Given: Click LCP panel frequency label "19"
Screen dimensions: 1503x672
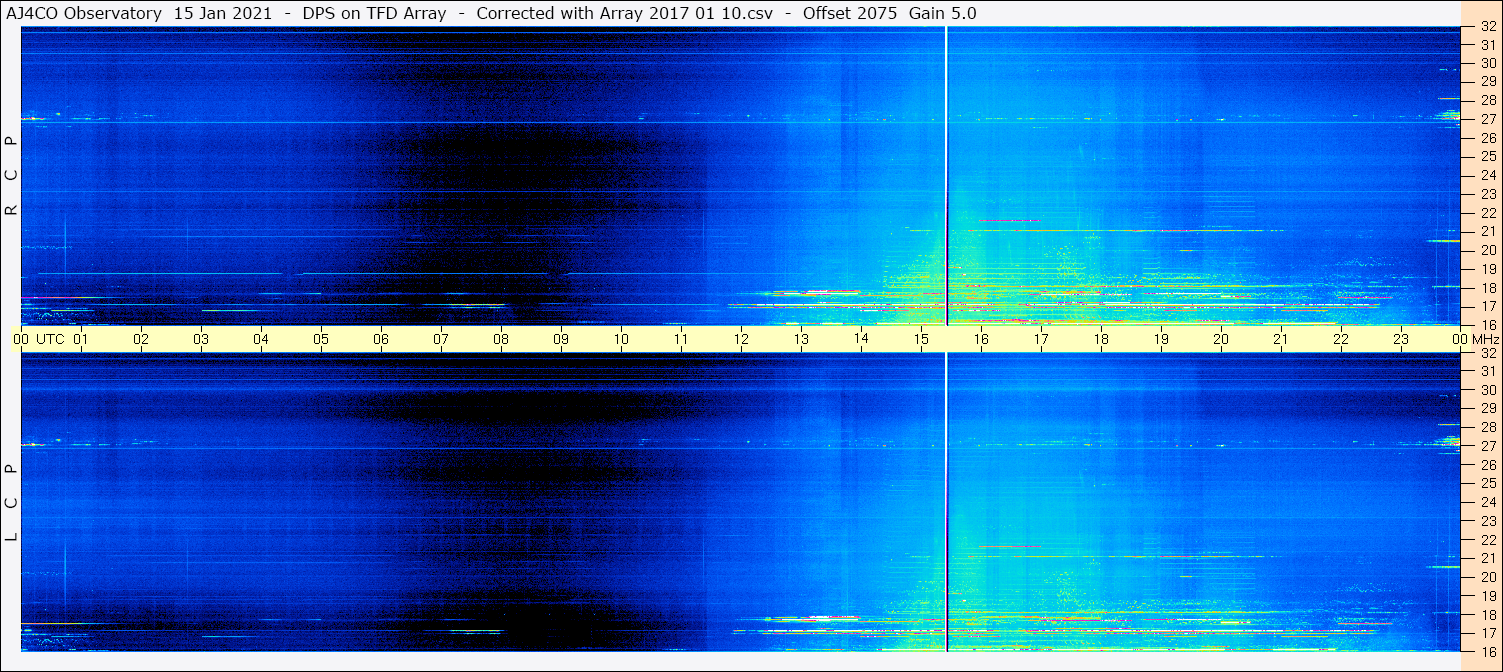Looking at the screenshot, I should click(x=1488, y=595).
